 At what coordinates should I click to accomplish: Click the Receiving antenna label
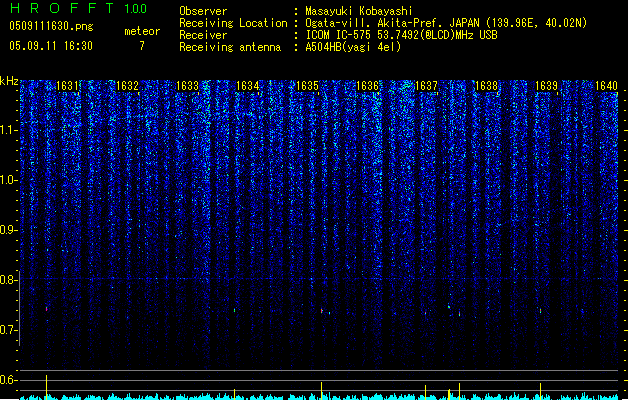(230, 47)
